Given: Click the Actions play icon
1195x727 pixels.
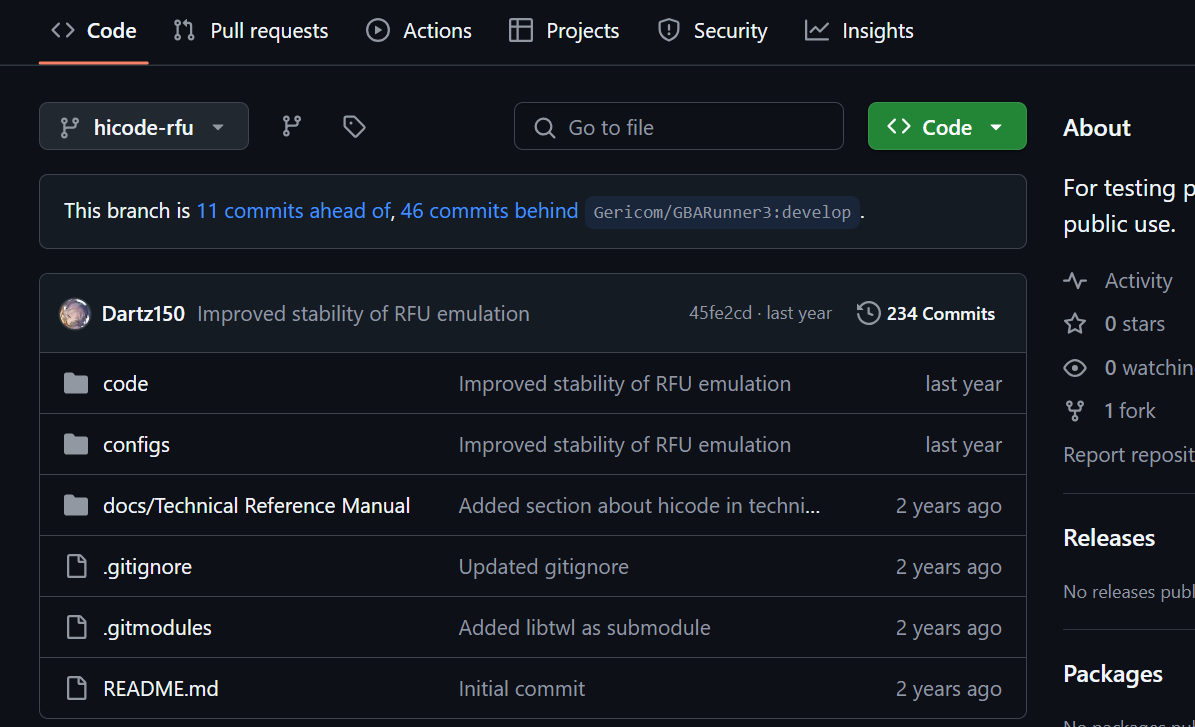Looking at the screenshot, I should (377, 30).
